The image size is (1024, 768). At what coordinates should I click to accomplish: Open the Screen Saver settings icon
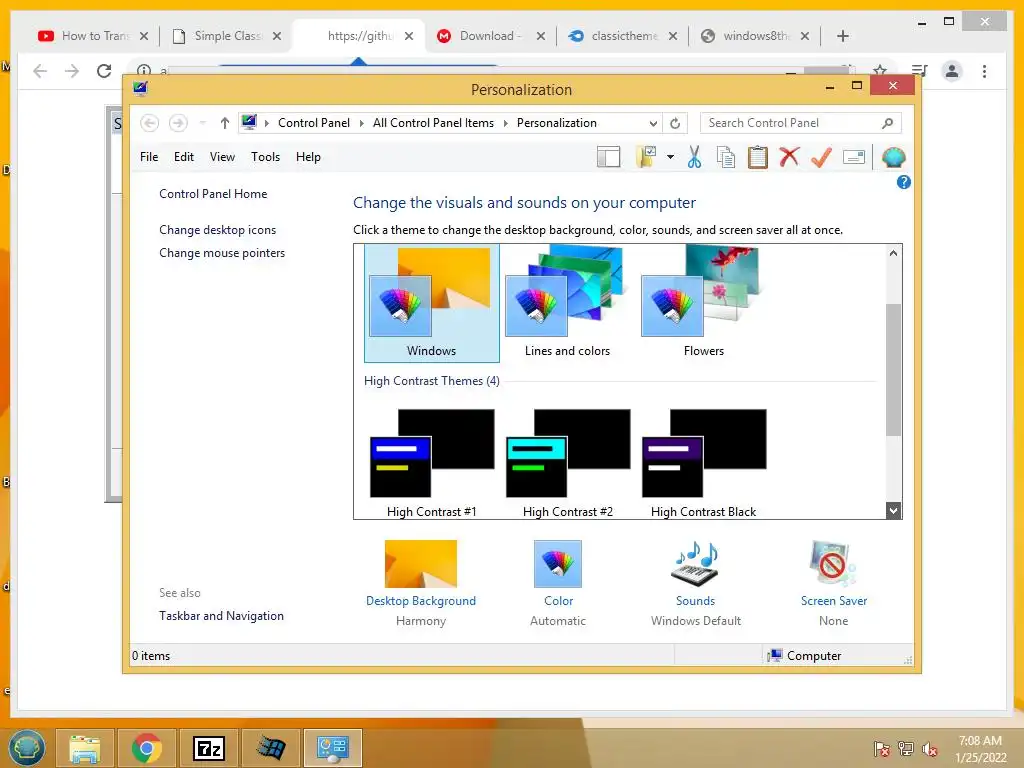click(x=833, y=564)
